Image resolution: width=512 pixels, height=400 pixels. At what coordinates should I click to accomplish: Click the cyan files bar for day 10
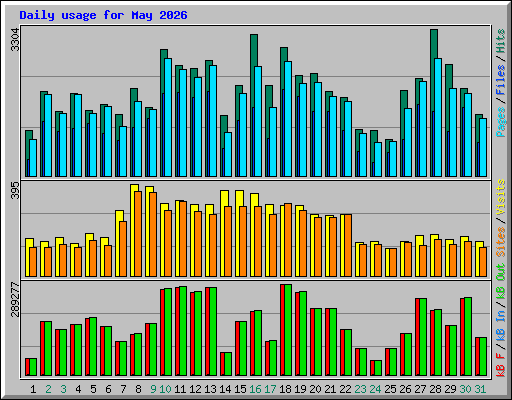pos(168,117)
